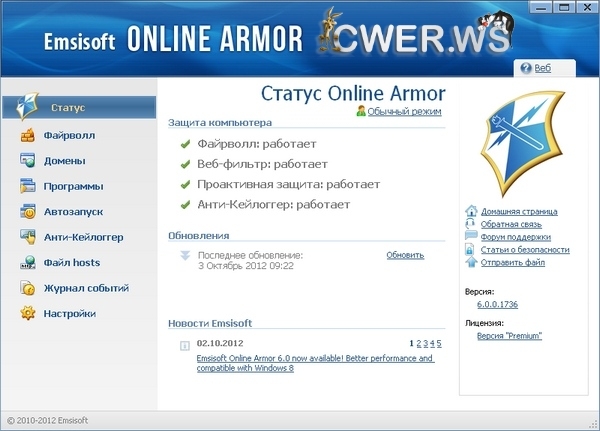
Task: Switch to the Журнал событий label
Action: (x=86, y=288)
